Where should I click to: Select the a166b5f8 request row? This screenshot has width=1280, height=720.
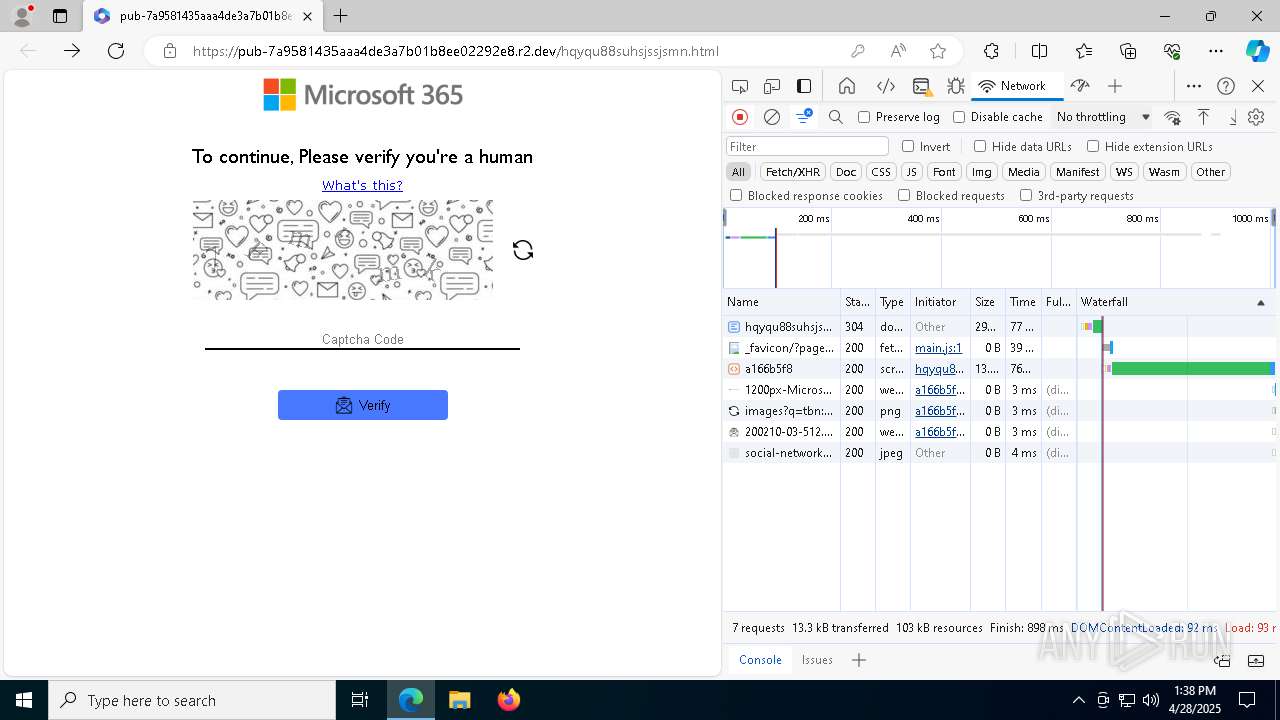[x=1000, y=369]
